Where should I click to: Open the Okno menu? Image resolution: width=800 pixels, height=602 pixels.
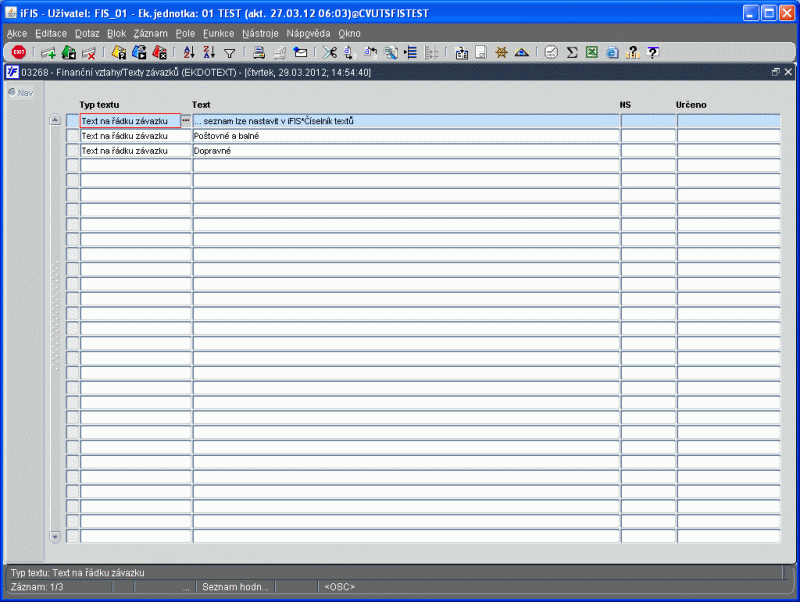point(349,34)
